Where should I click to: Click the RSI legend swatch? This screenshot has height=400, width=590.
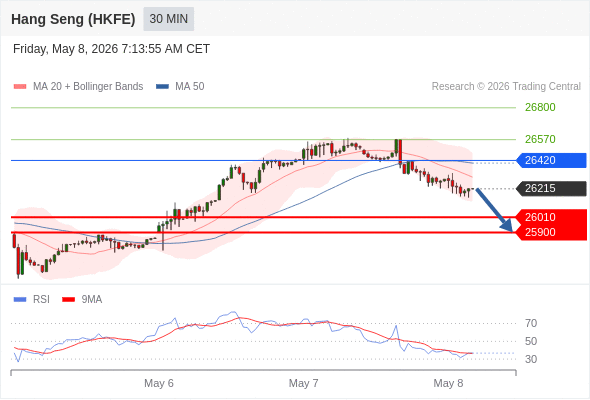pyautogui.click(x=20, y=300)
